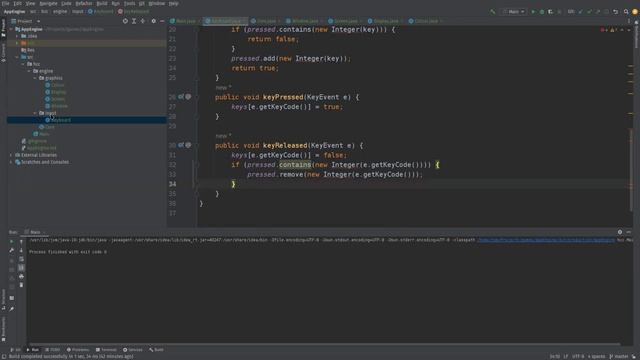640x360 pixels.
Task: Open the Terminal tool window
Action: pos(106,350)
